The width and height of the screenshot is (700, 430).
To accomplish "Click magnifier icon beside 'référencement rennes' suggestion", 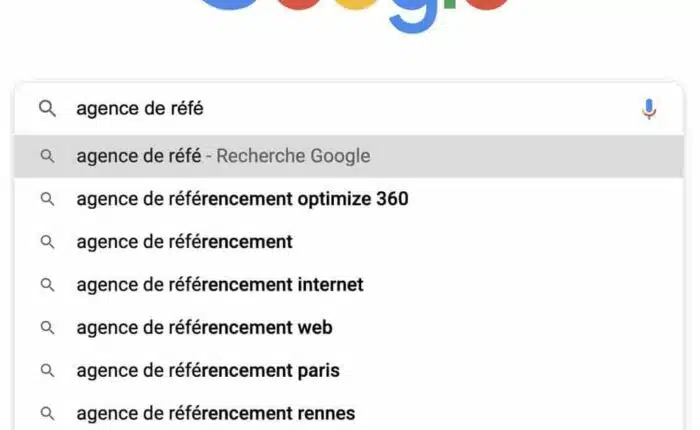I will (x=47, y=413).
